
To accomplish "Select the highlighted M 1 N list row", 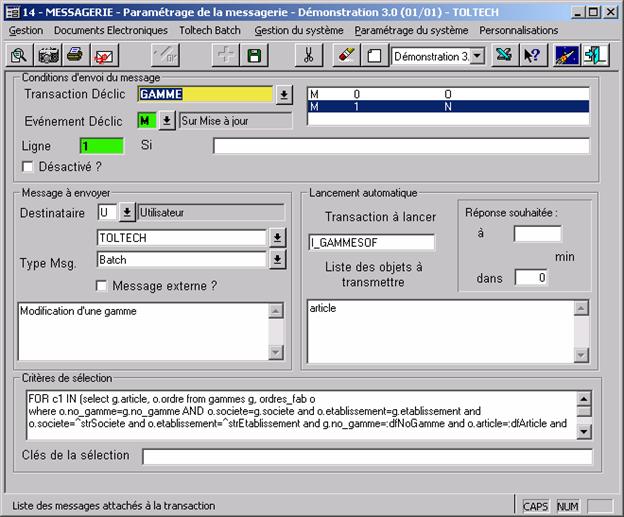I will 447,106.
